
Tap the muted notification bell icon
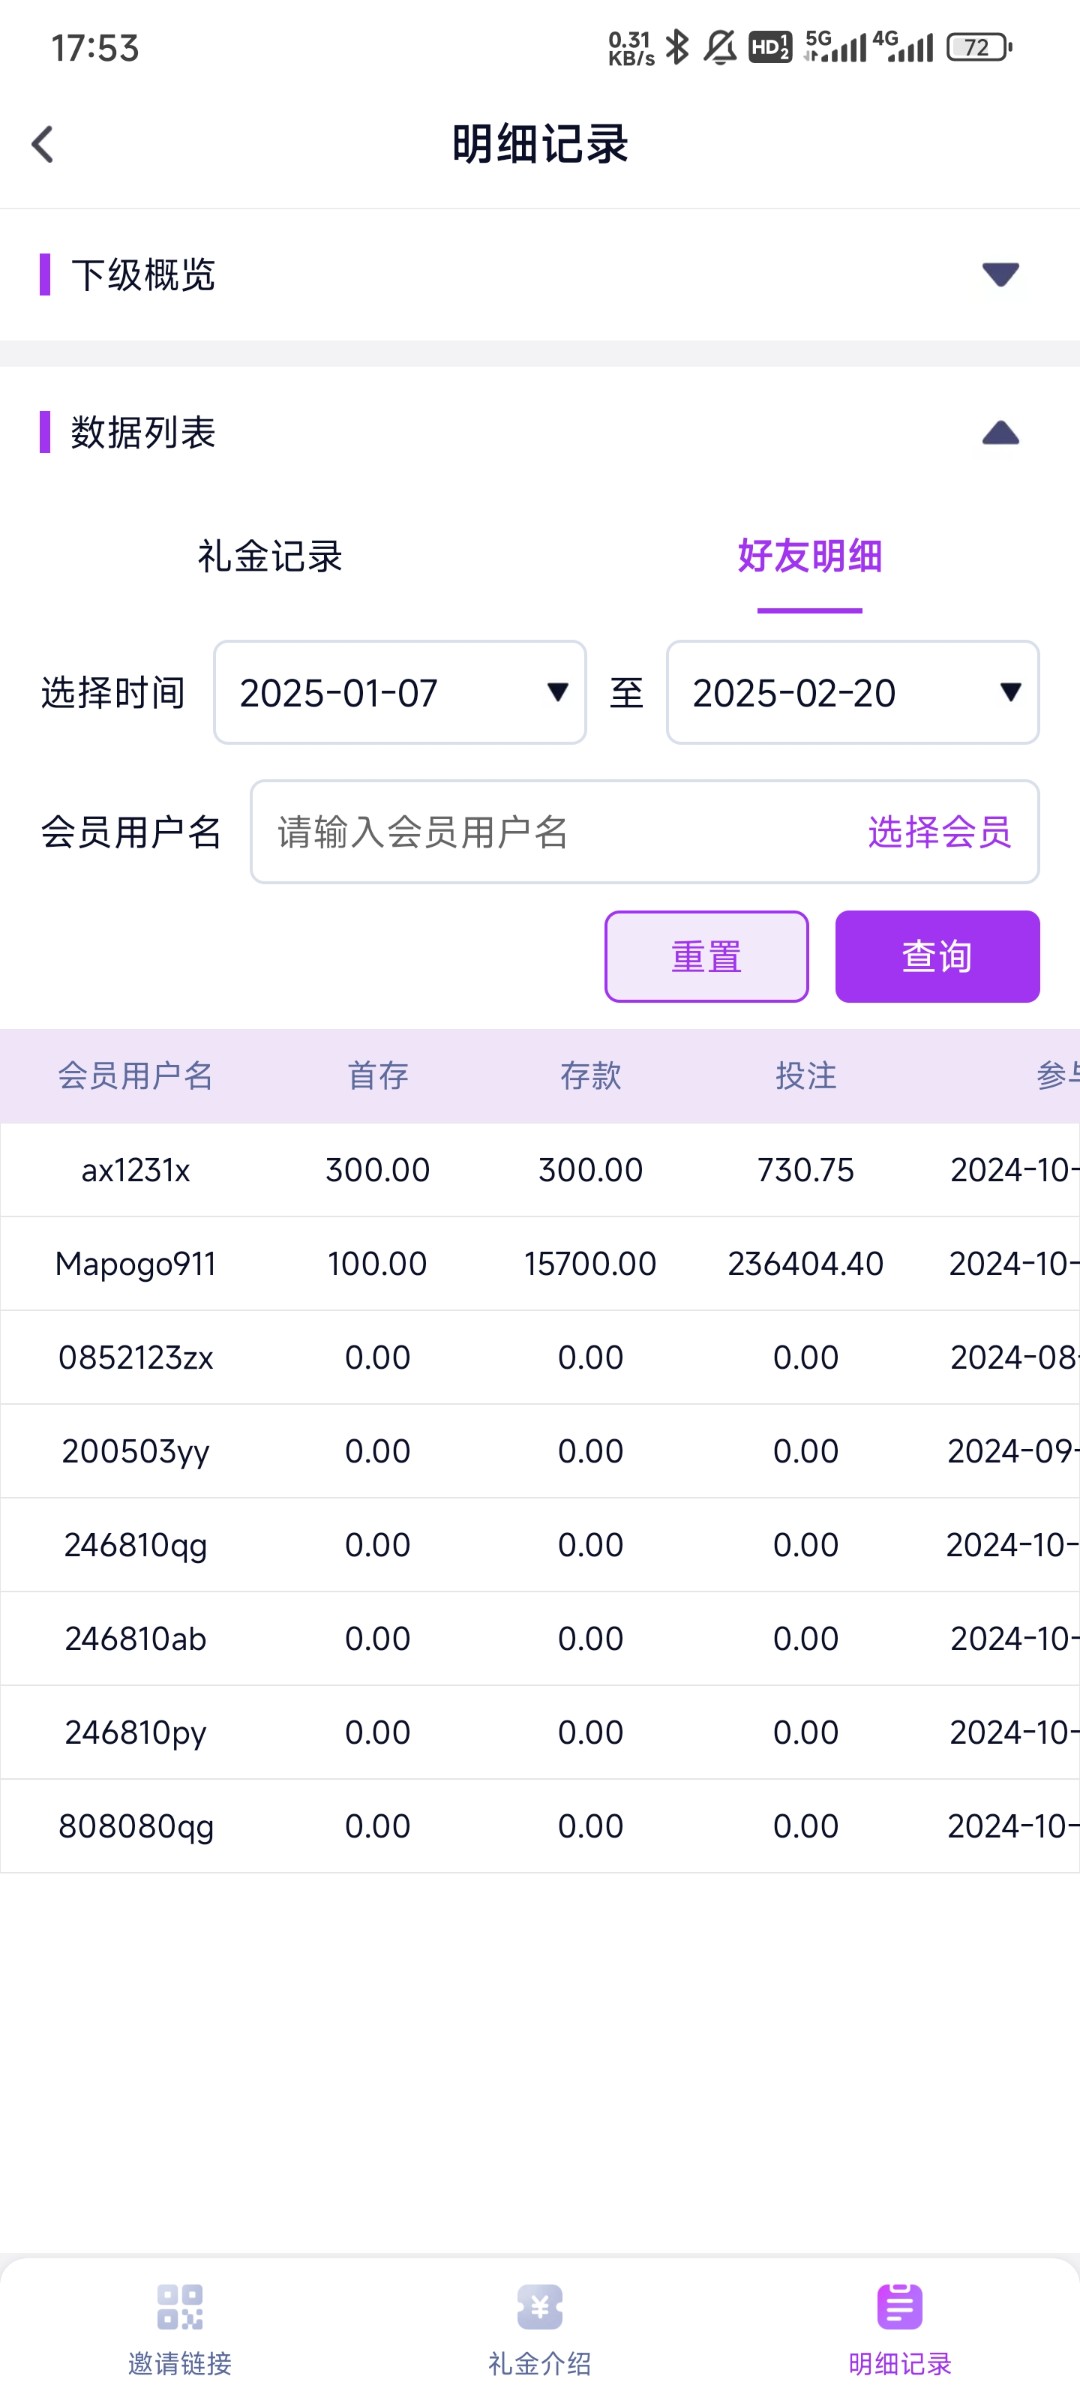pyautogui.click(x=720, y=47)
